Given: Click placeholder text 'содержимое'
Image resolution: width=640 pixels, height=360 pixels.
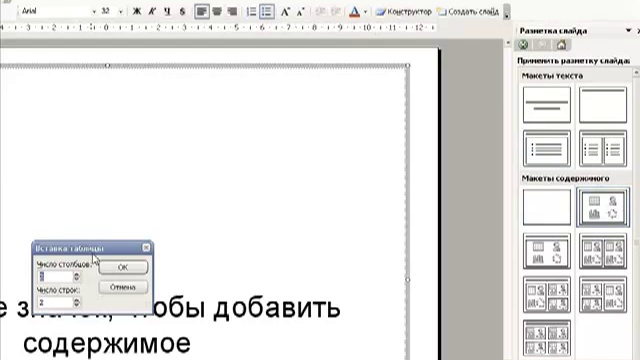Looking at the screenshot, I should tap(107, 343).
